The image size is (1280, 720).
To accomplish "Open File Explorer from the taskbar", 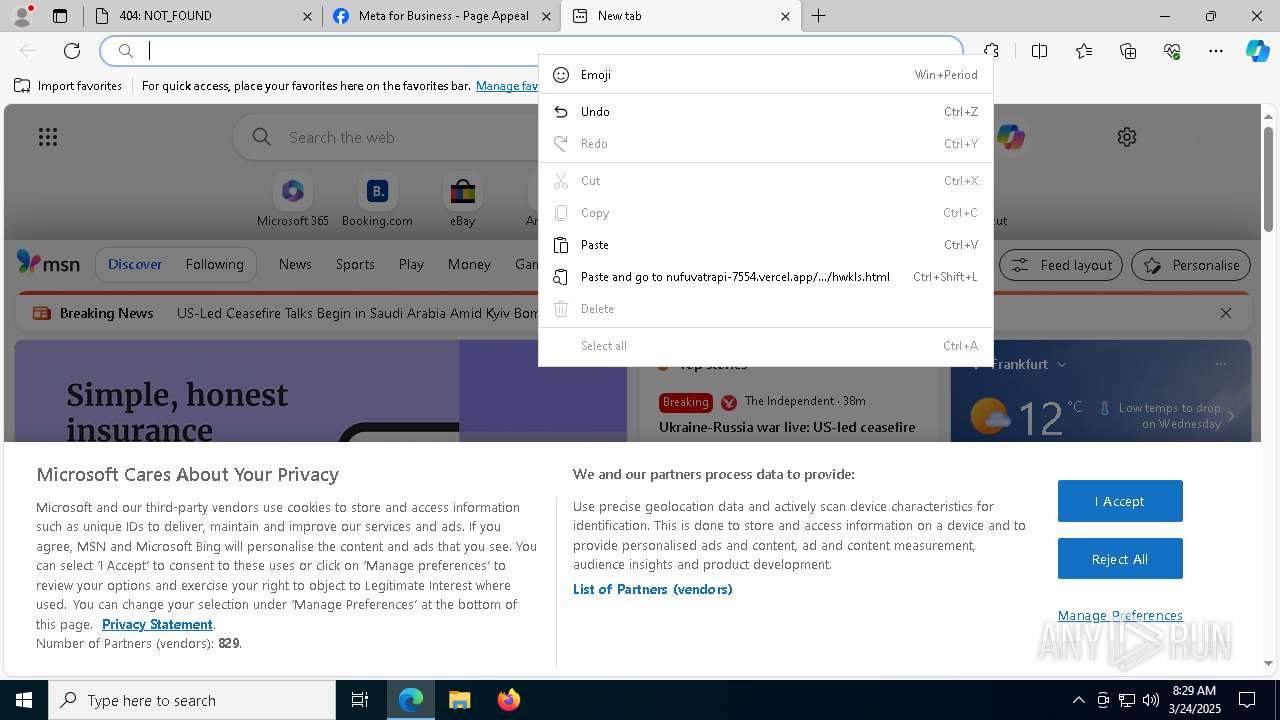I will 459,700.
